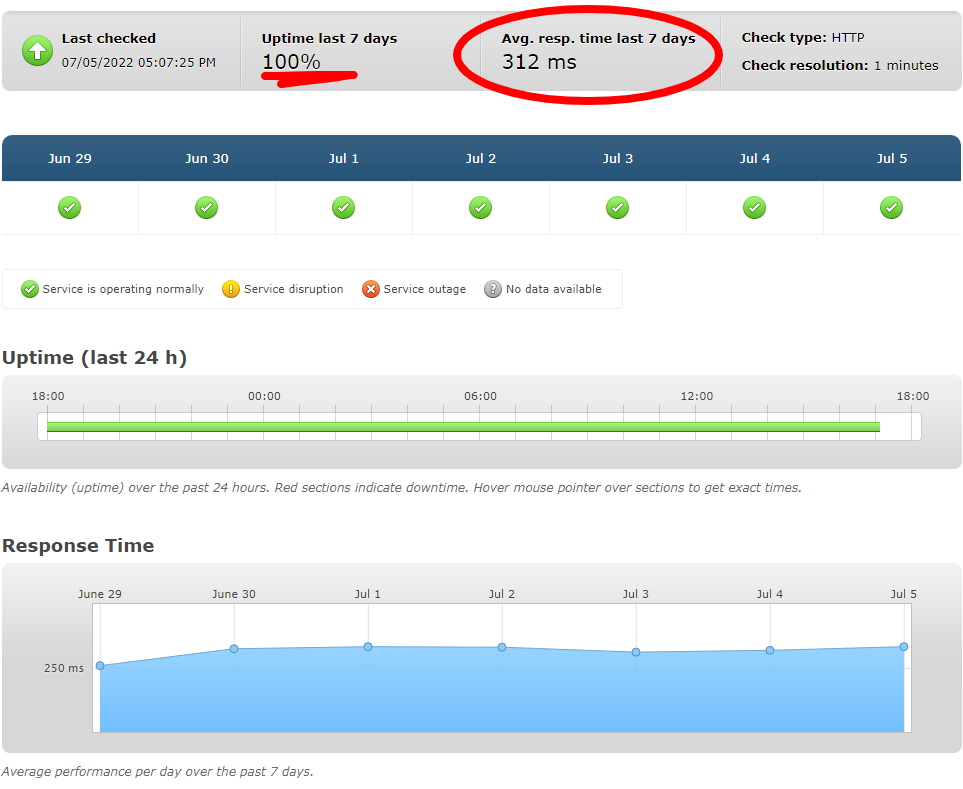Click 'Service is operating normally' legend text

tap(123, 289)
